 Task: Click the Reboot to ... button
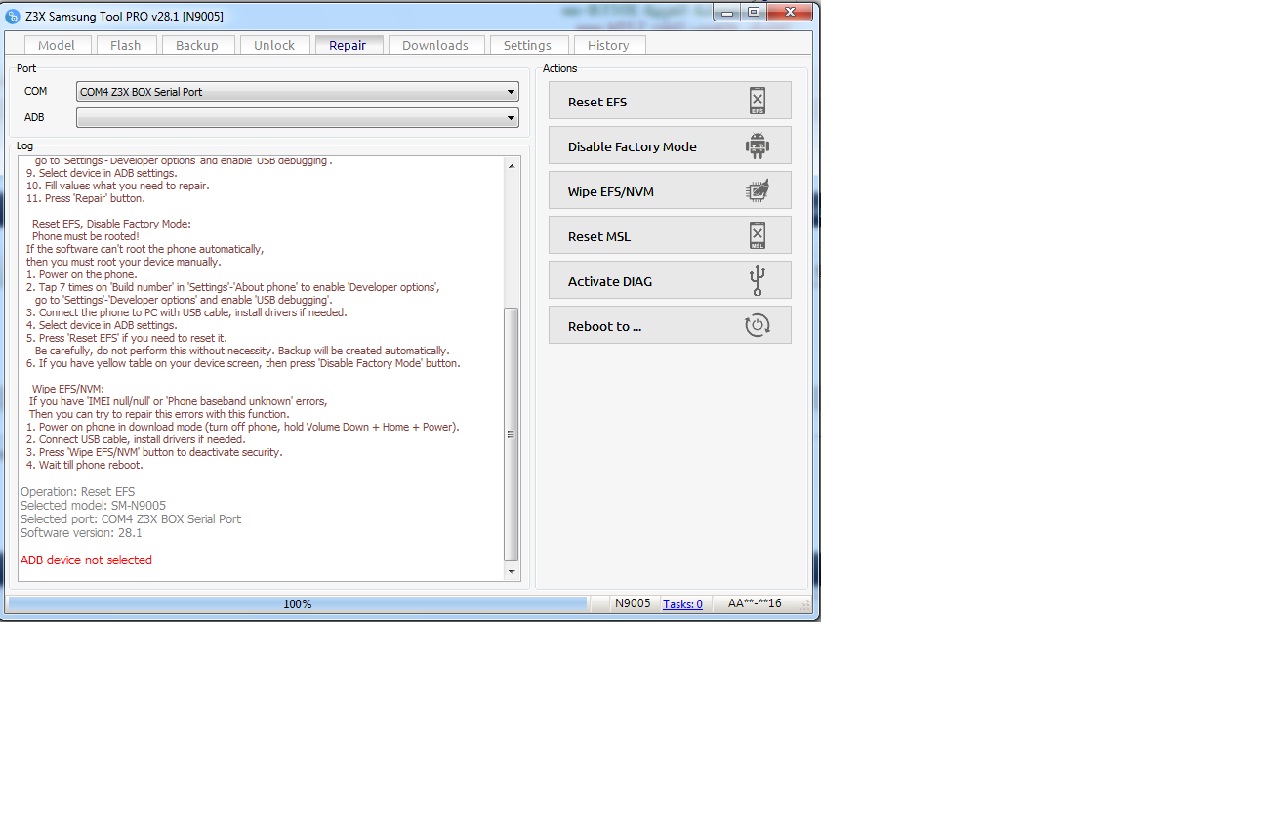pos(670,326)
